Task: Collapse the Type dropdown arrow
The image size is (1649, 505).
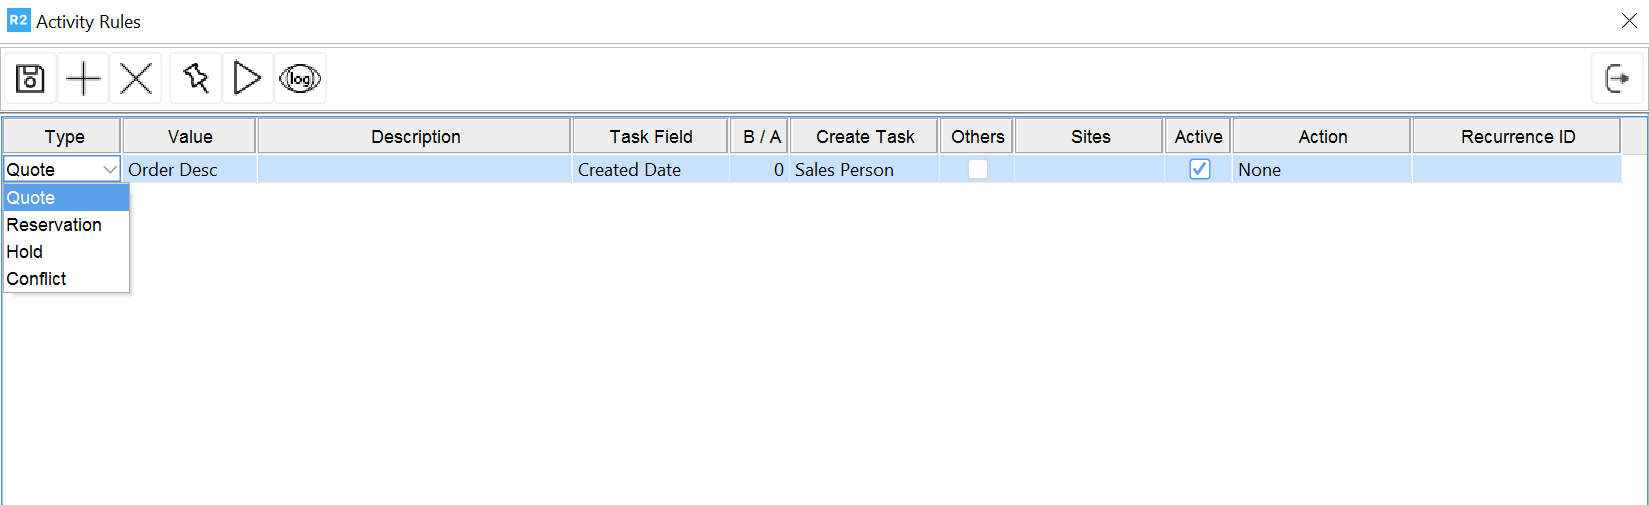Action: (x=110, y=170)
